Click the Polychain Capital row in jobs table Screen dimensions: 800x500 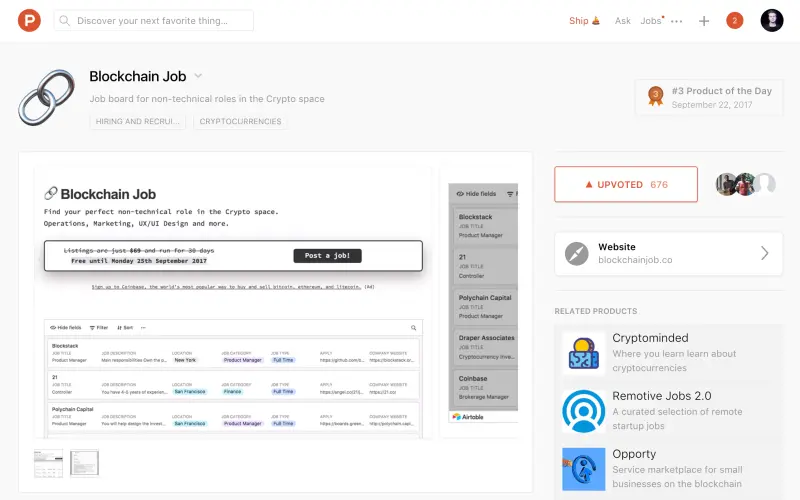click(233, 416)
